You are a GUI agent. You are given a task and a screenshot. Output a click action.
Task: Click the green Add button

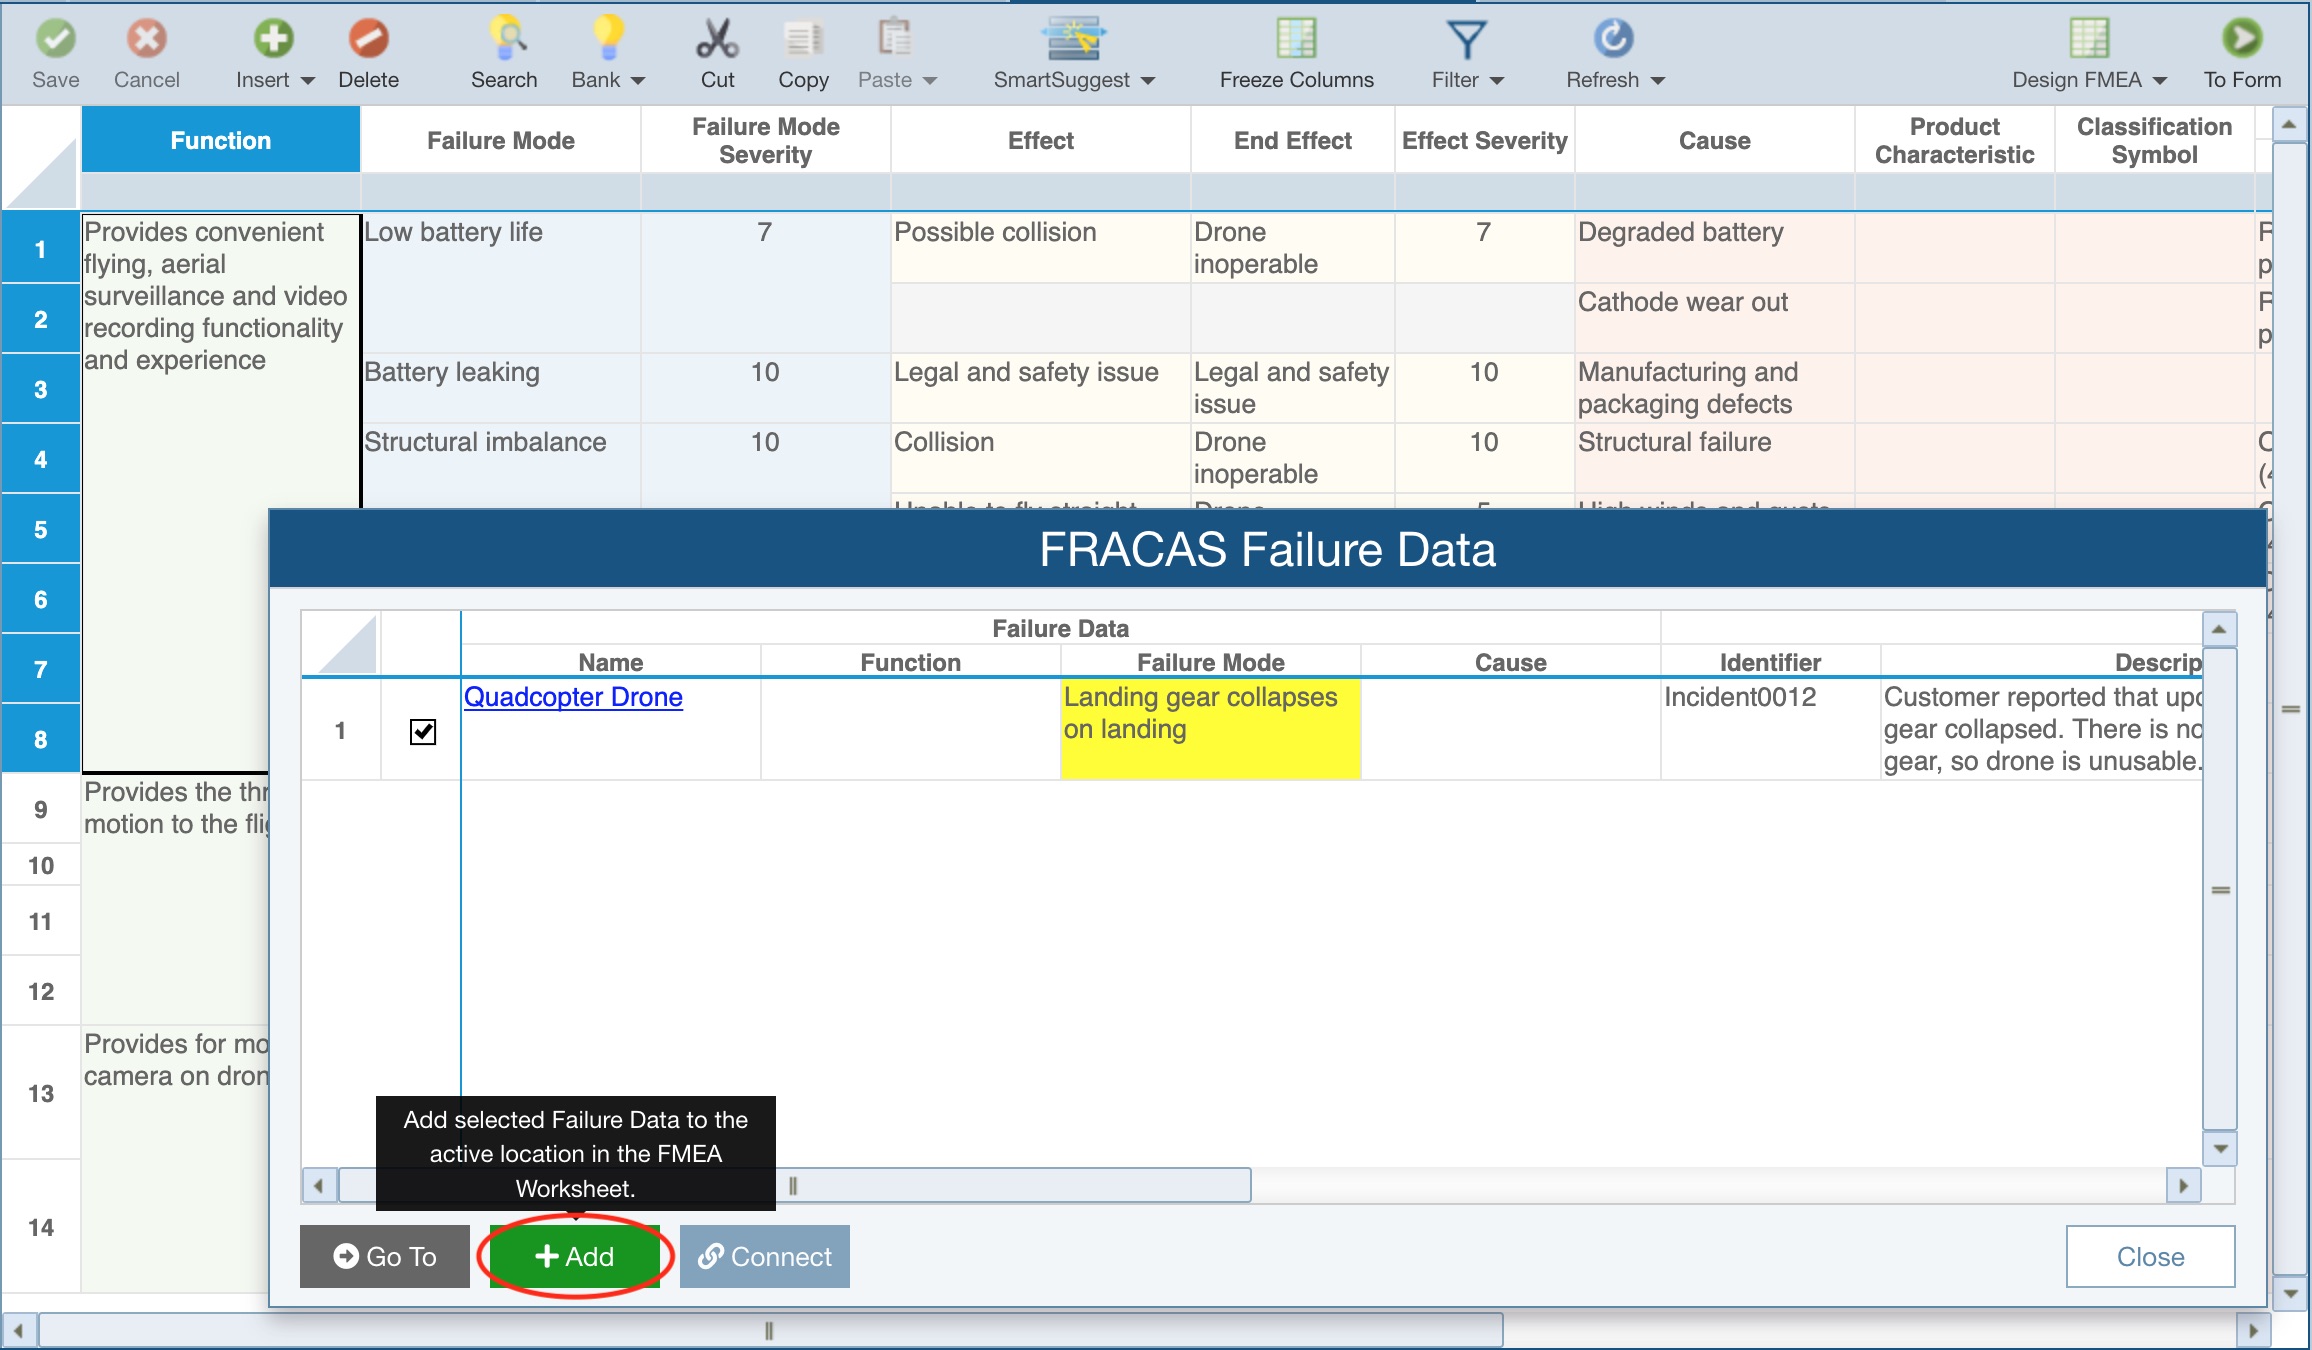[575, 1256]
